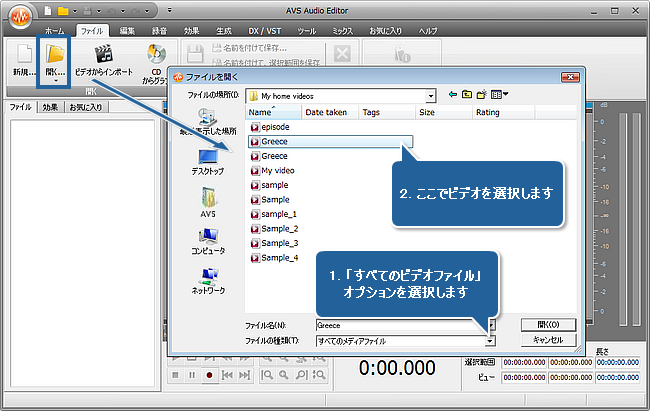Click the floppy save icon in quick access toolbar
Image resolution: width=650 pixels, height=411 pixels.
point(88,11)
